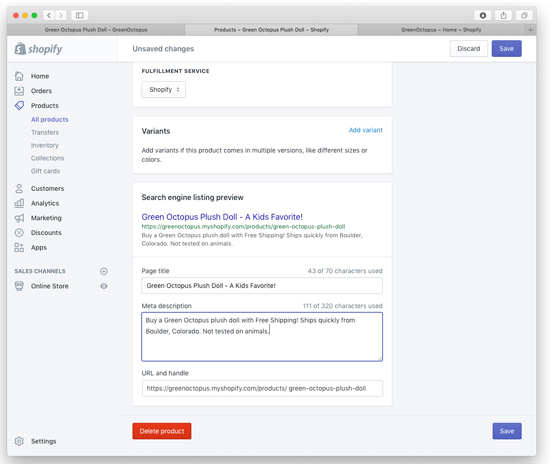Viewport: 550px width, 464px height.
Task: Click the bottom Save button
Action: click(507, 431)
